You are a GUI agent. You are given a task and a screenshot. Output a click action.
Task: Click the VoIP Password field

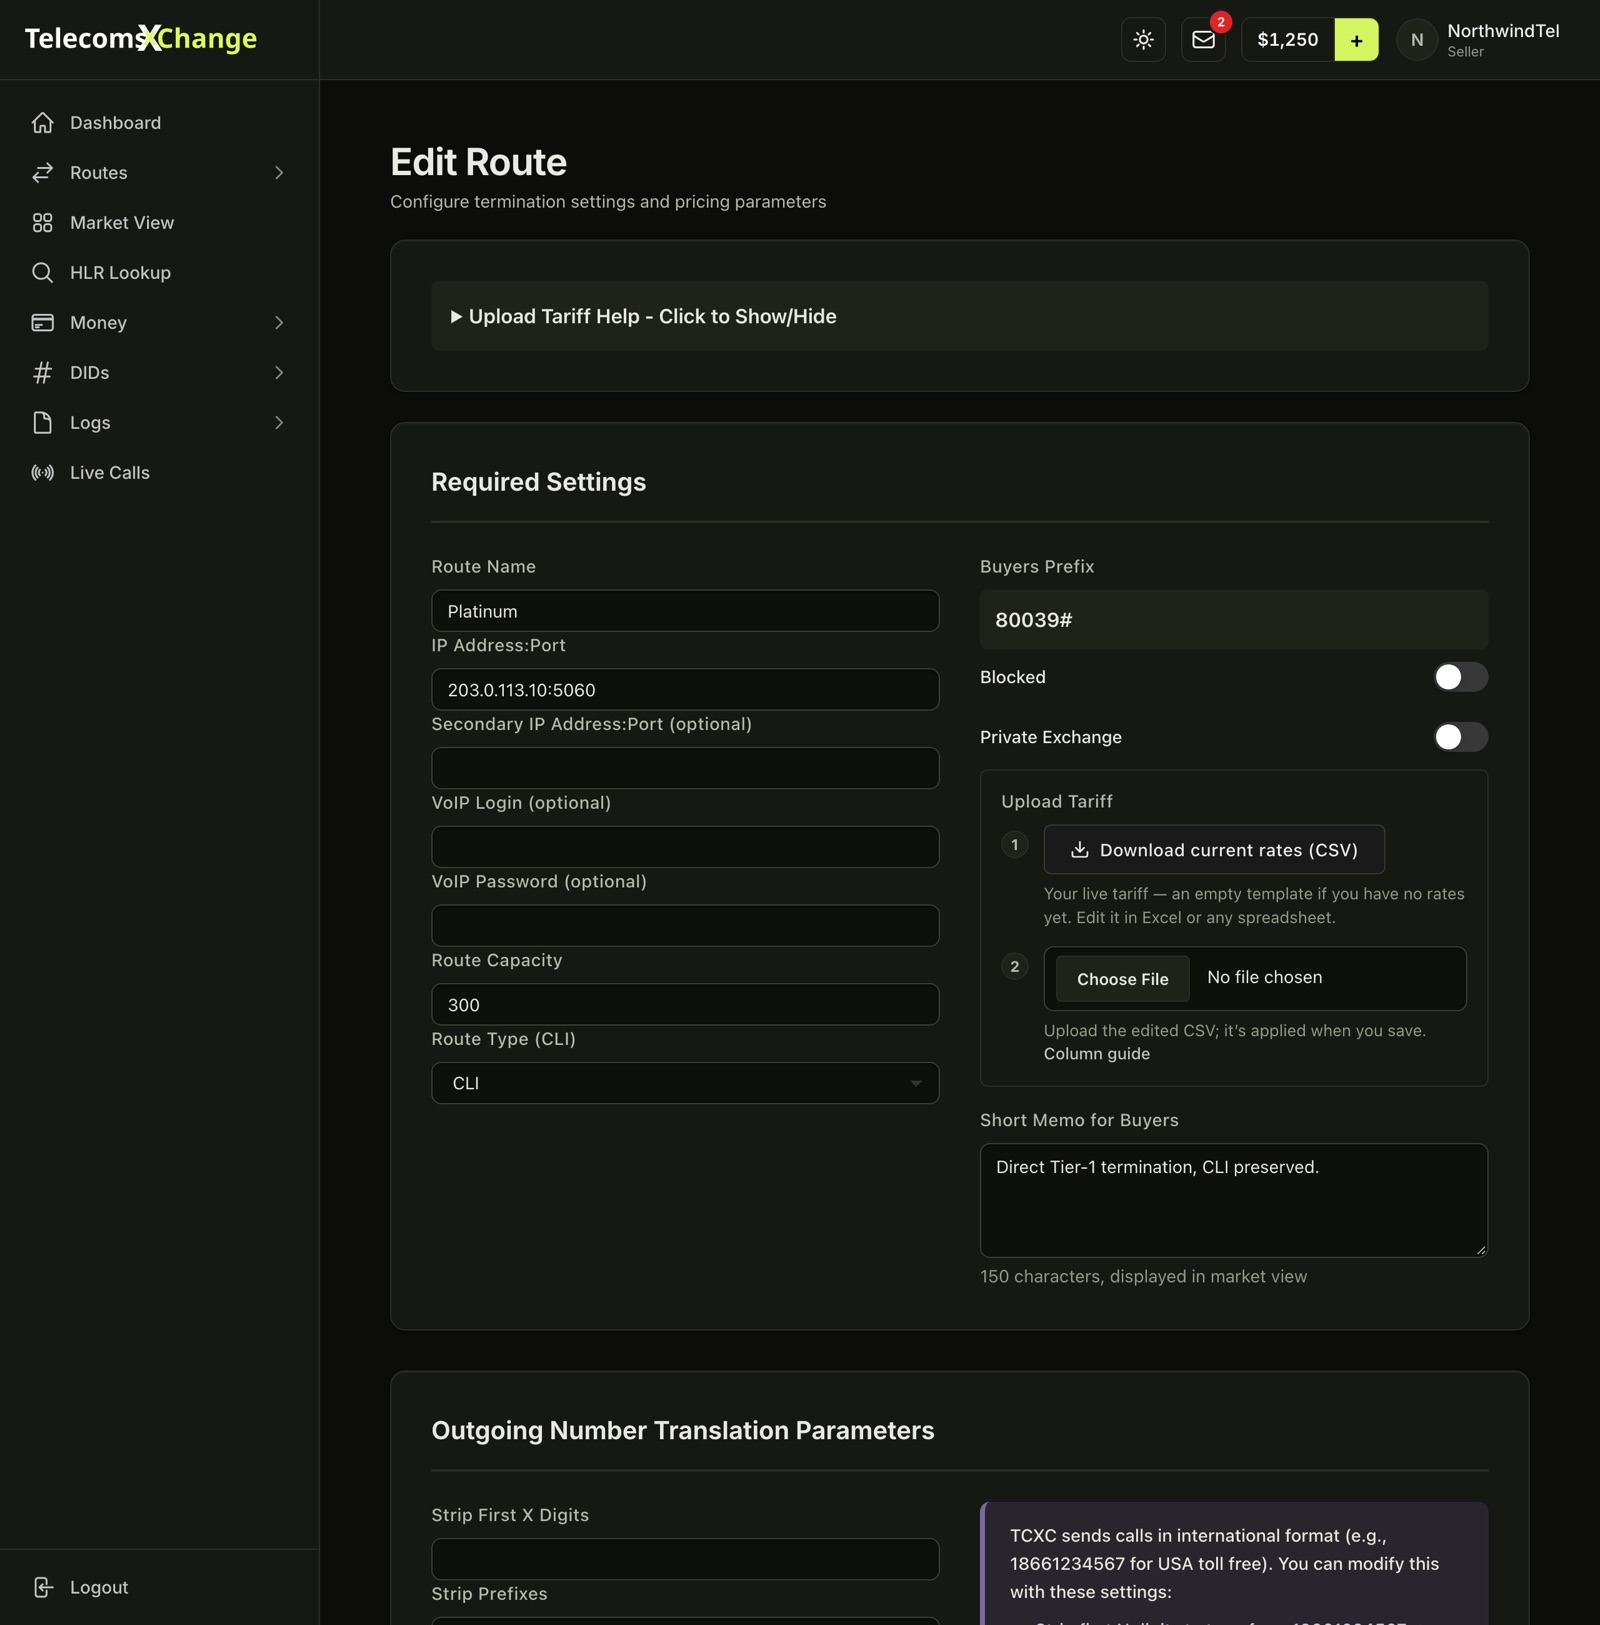[685, 925]
